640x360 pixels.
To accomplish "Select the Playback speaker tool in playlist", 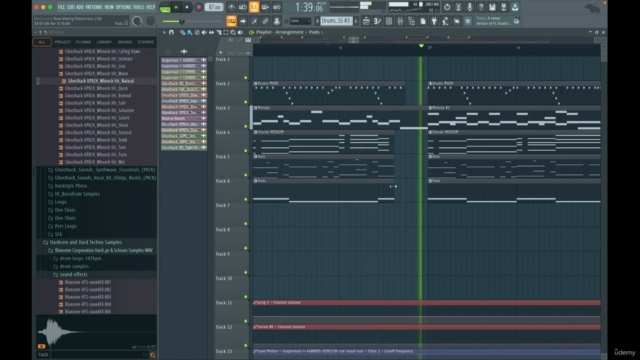I will (240, 32).
